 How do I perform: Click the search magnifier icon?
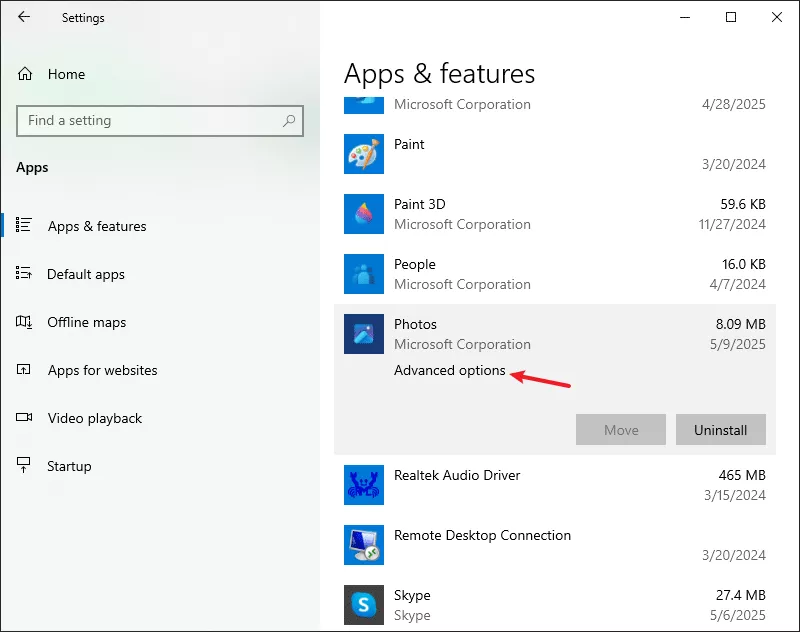289,121
